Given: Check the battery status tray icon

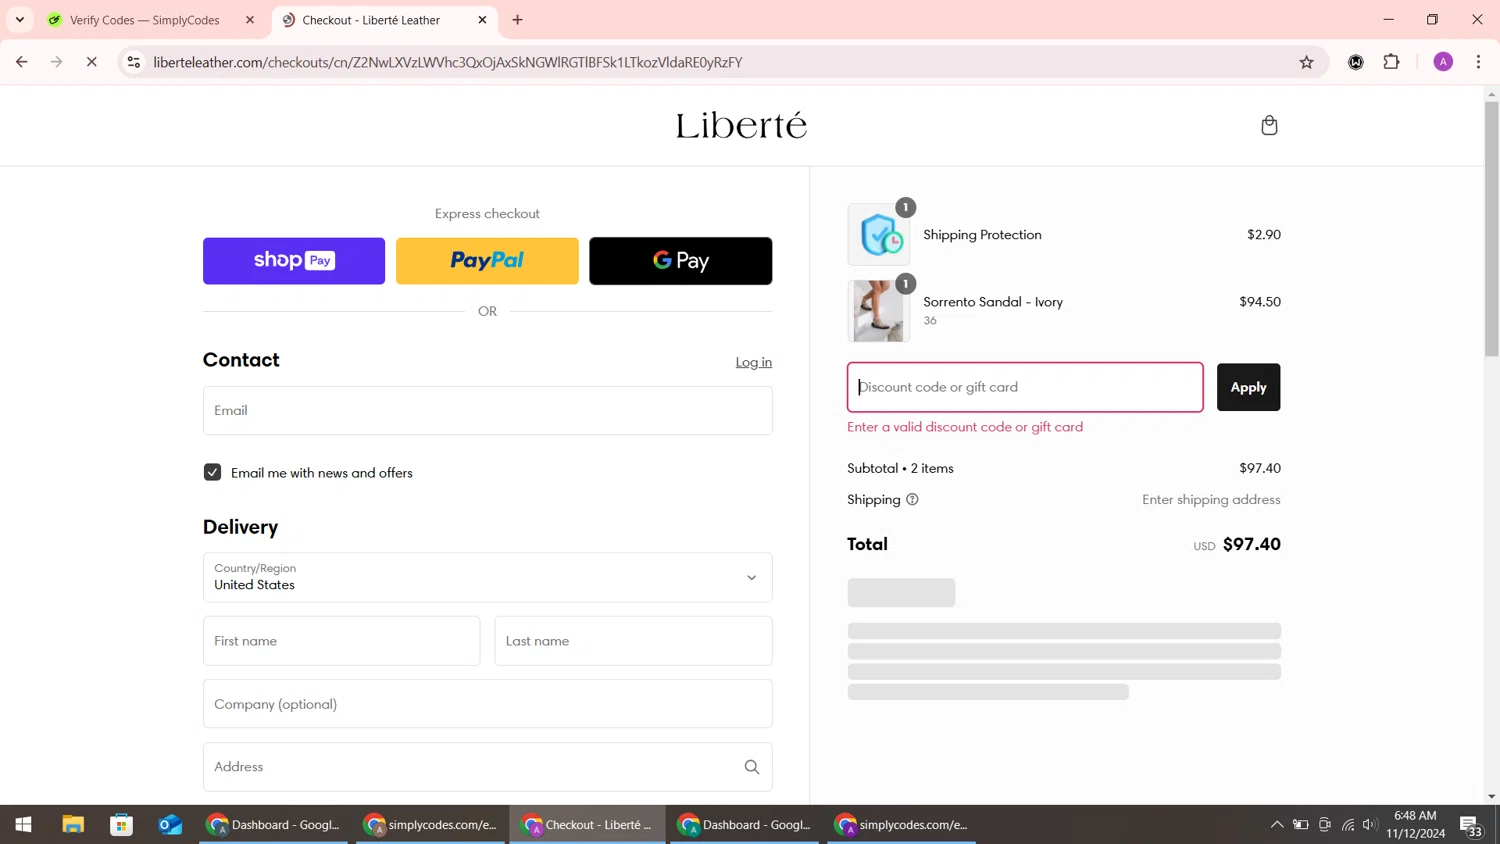Looking at the screenshot, I should 1300,825.
